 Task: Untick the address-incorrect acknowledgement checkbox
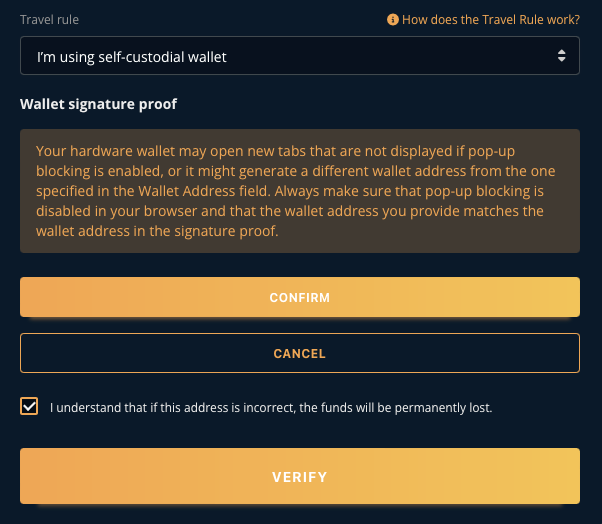(29, 407)
